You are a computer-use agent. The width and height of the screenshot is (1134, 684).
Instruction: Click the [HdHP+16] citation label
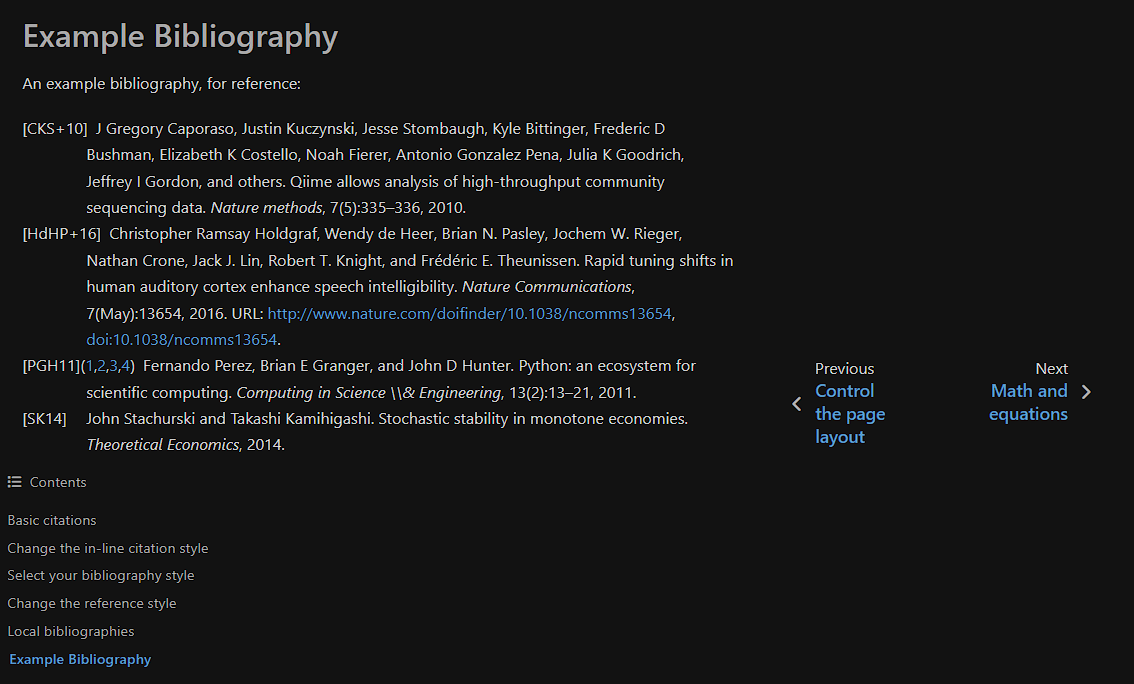[61, 234]
